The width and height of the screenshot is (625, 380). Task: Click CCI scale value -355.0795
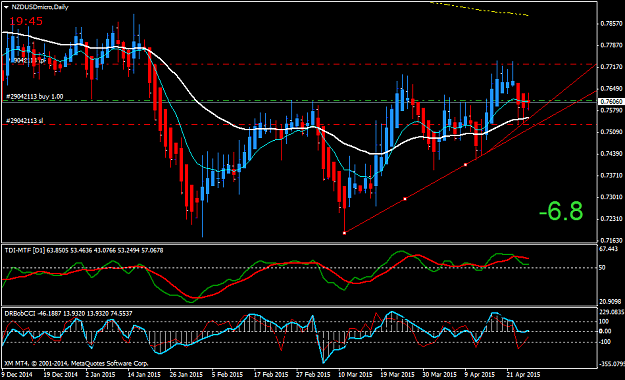click(x=612, y=364)
